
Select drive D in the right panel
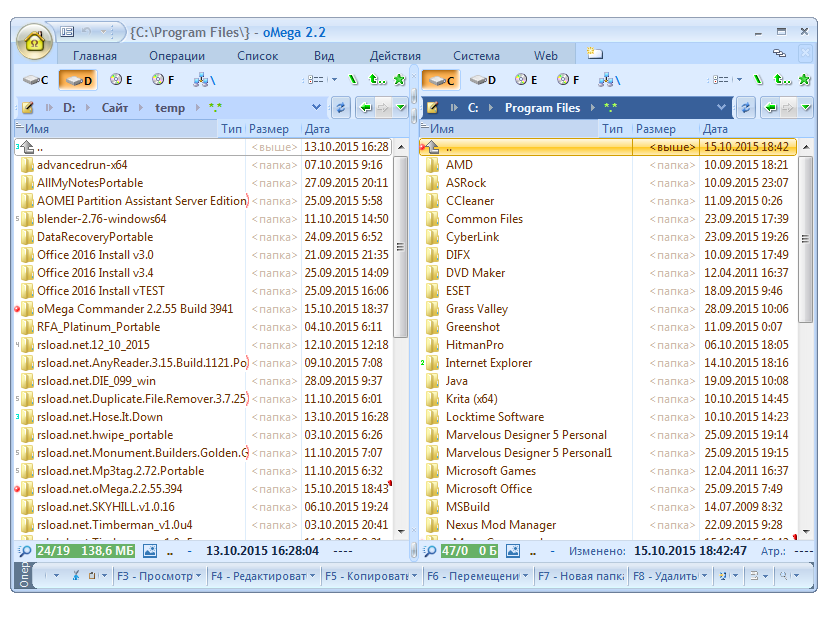484,80
